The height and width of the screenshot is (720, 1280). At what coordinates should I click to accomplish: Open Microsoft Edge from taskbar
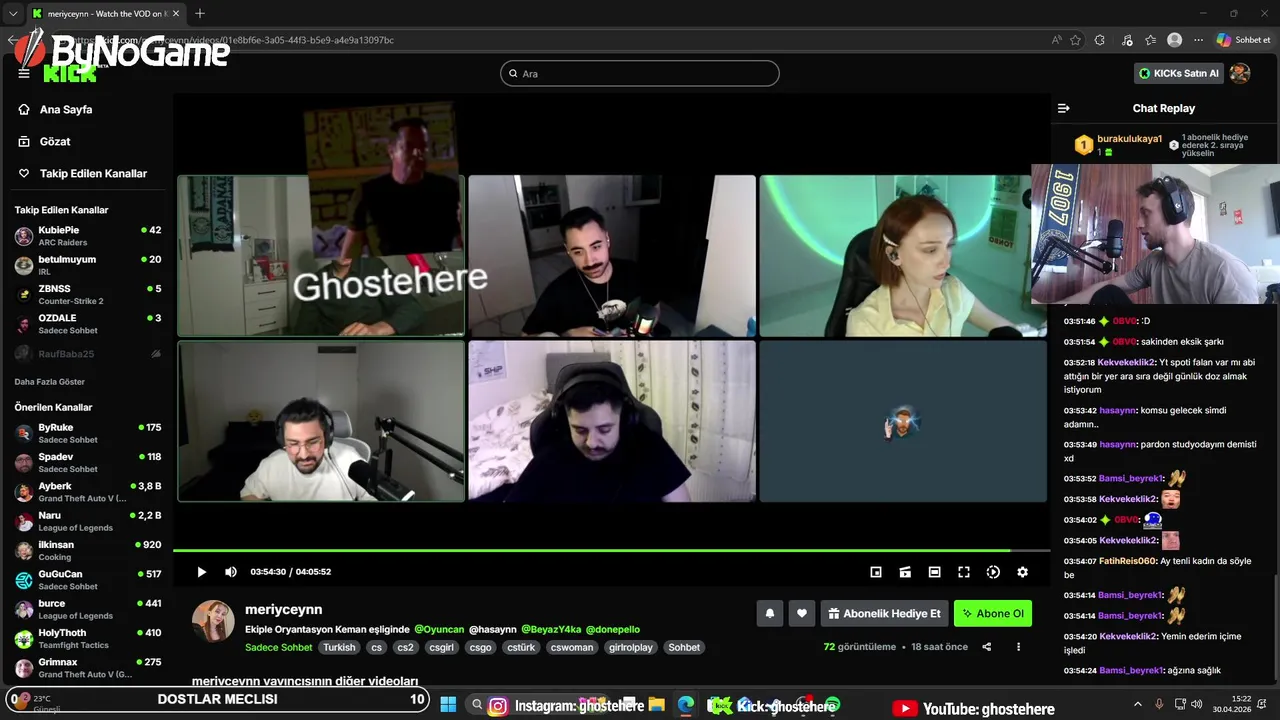(x=686, y=705)
